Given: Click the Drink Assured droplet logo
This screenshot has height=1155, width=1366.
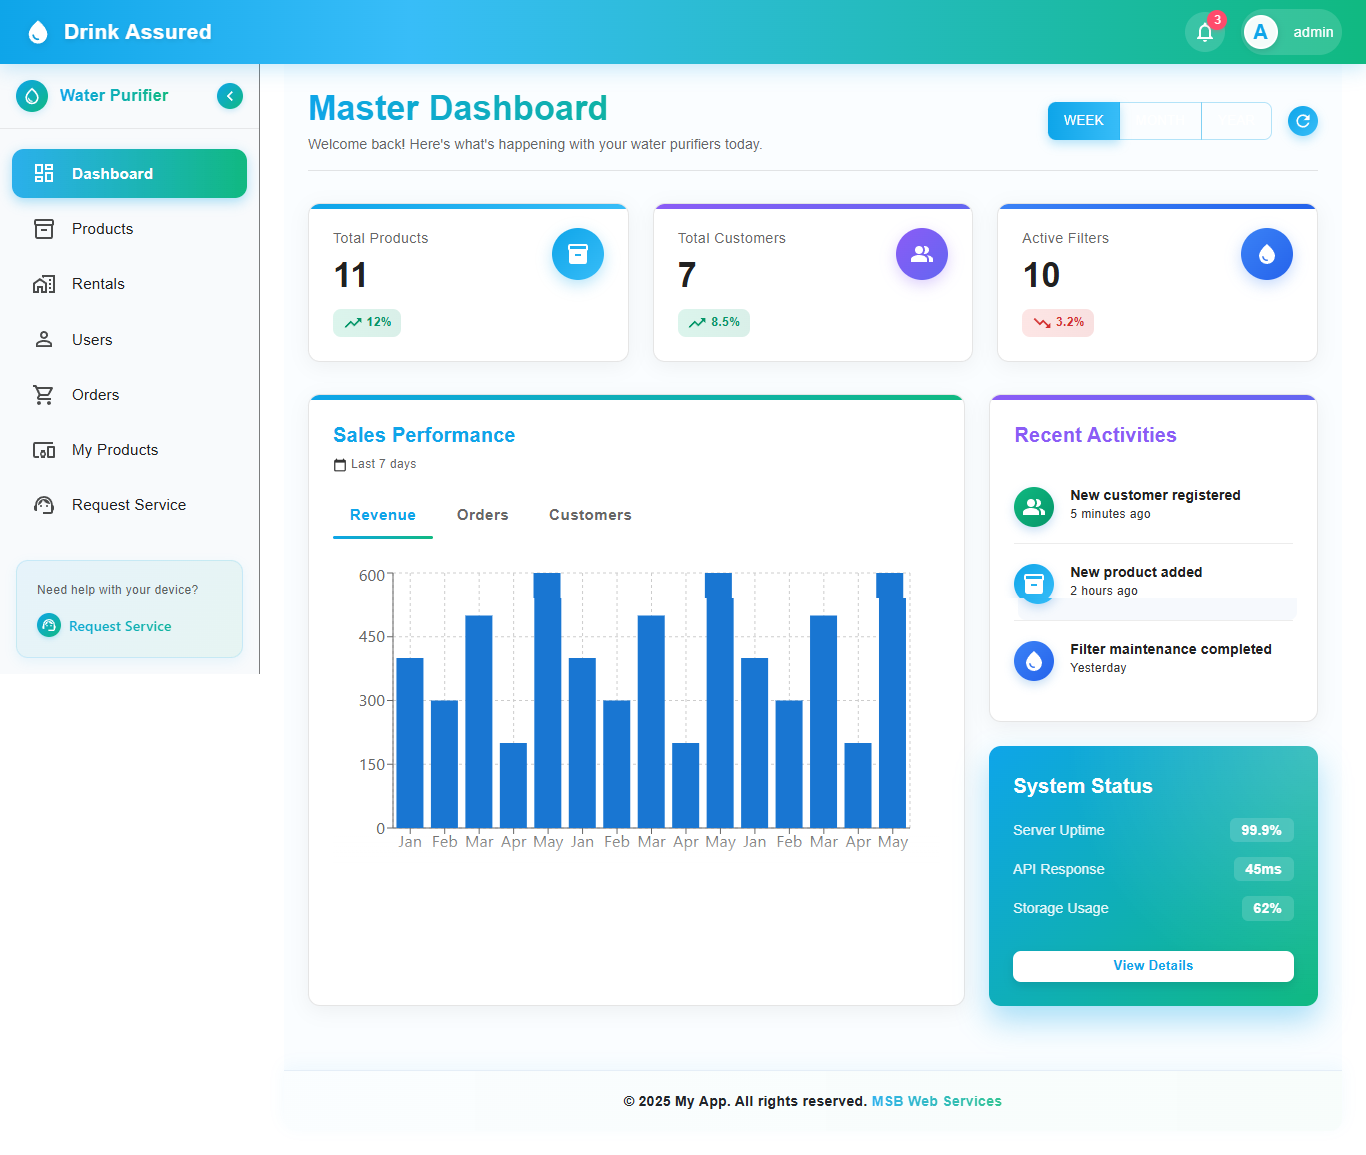Looking at the screenshot, I should tap(38, 32).
